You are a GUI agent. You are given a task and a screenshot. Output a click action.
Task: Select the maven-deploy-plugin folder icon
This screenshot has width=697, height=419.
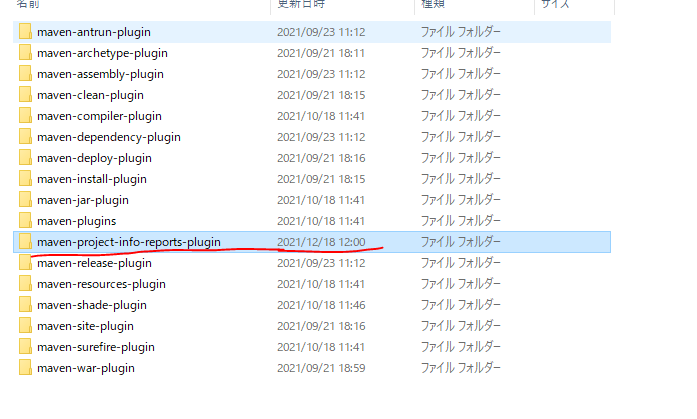pyautogui.click(x=25, y=158)
